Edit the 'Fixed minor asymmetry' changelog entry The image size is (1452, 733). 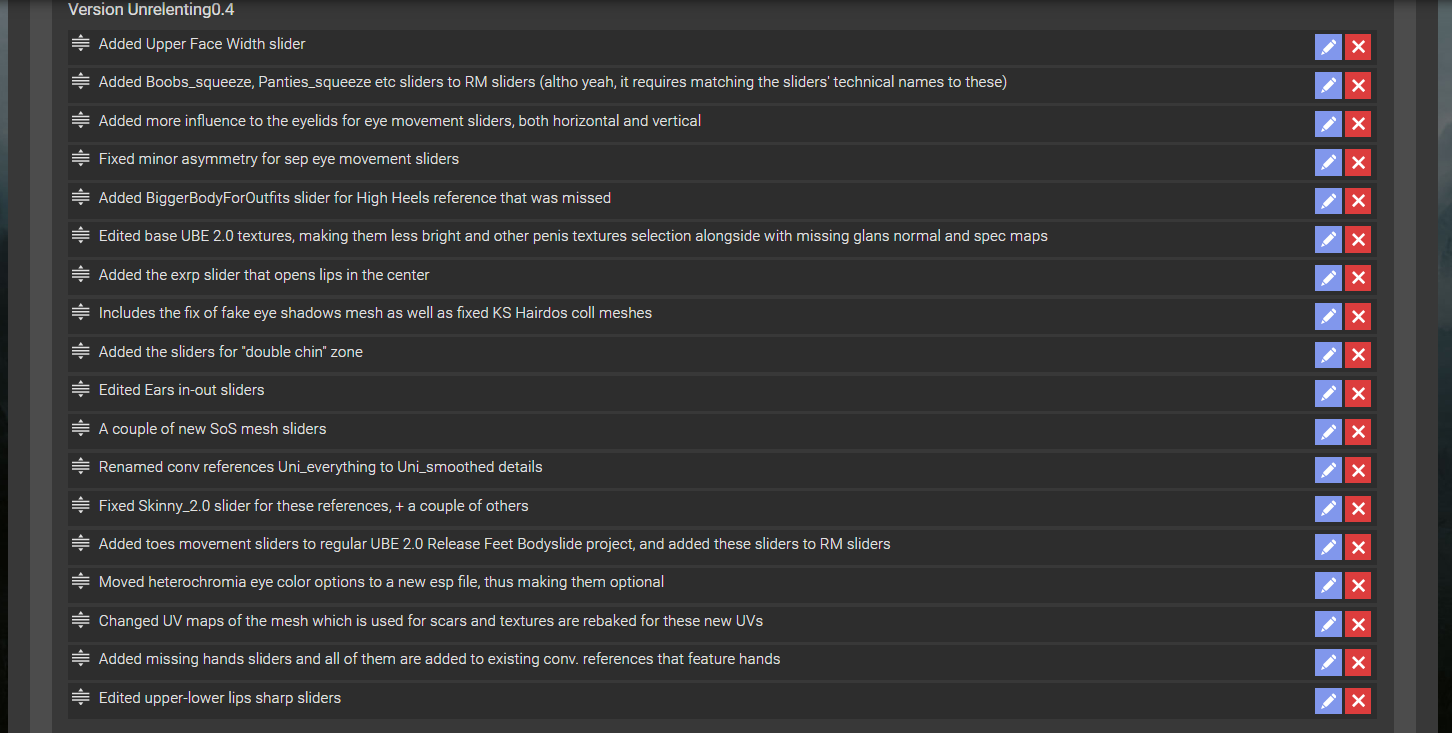[1327, 162]
